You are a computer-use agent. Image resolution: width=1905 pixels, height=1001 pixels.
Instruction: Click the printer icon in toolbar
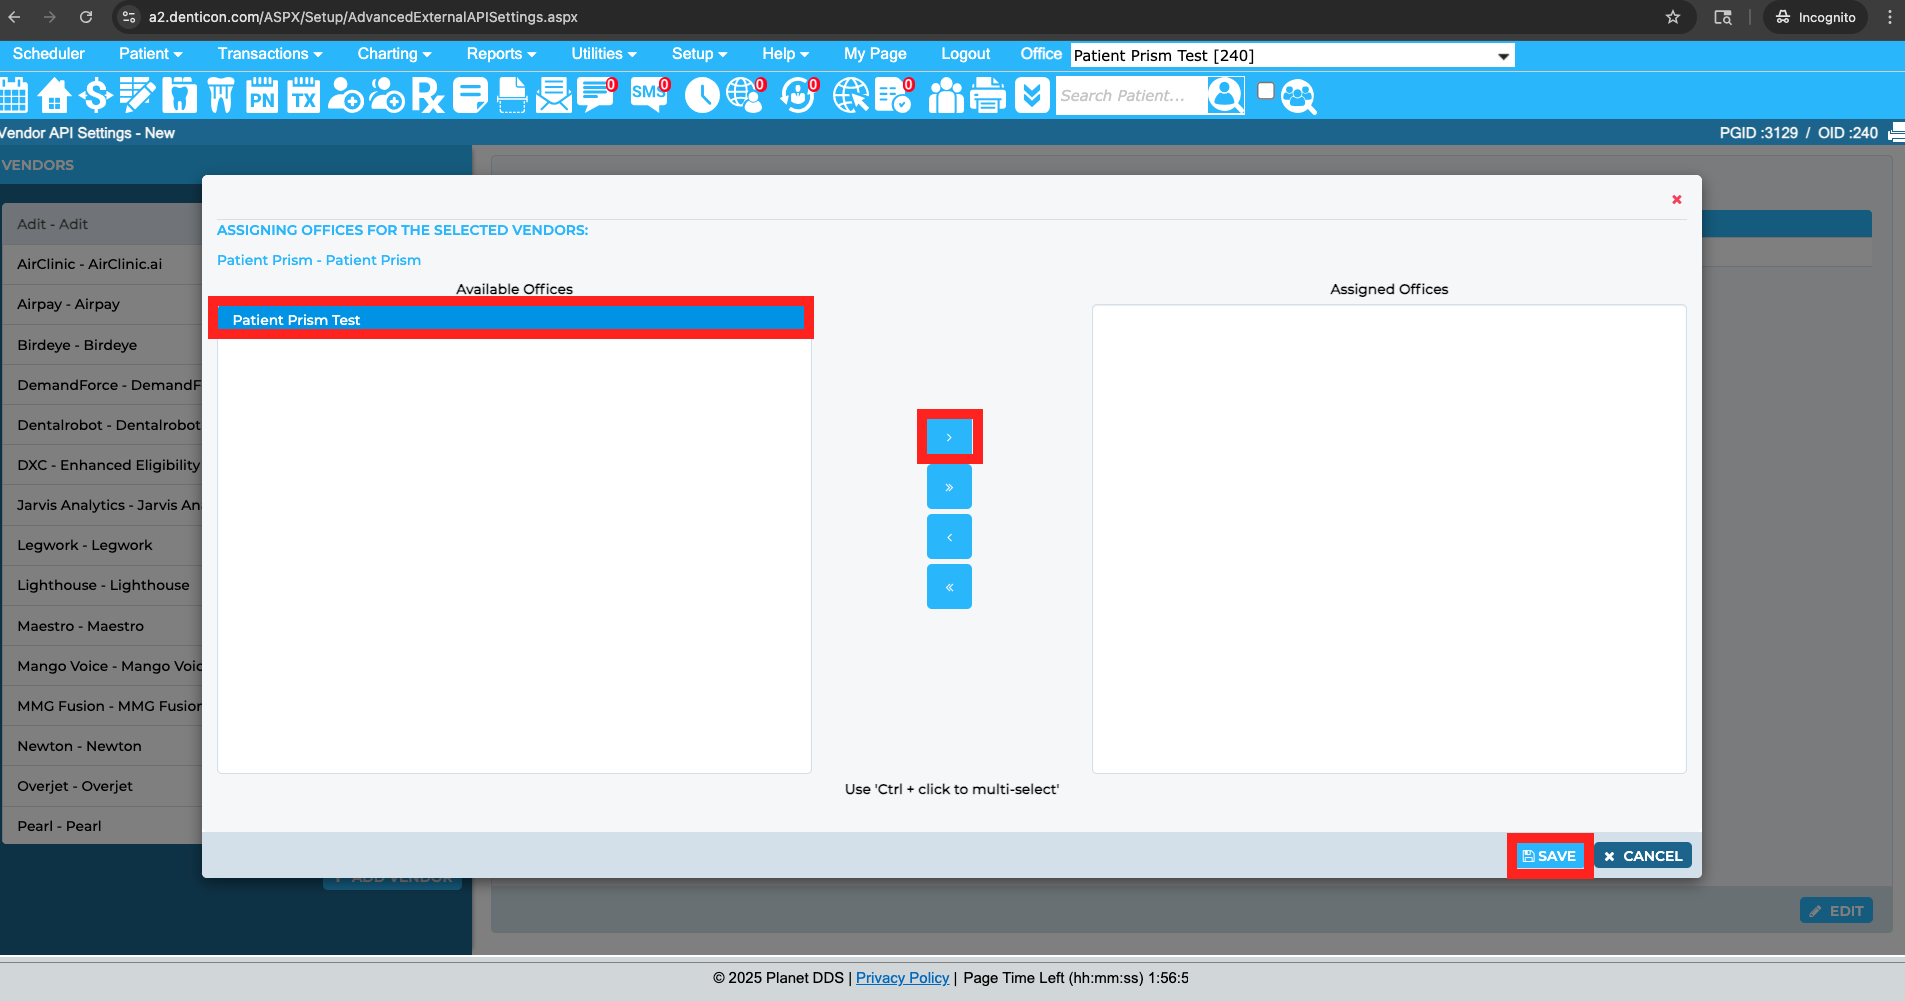[x=988, y=96]
